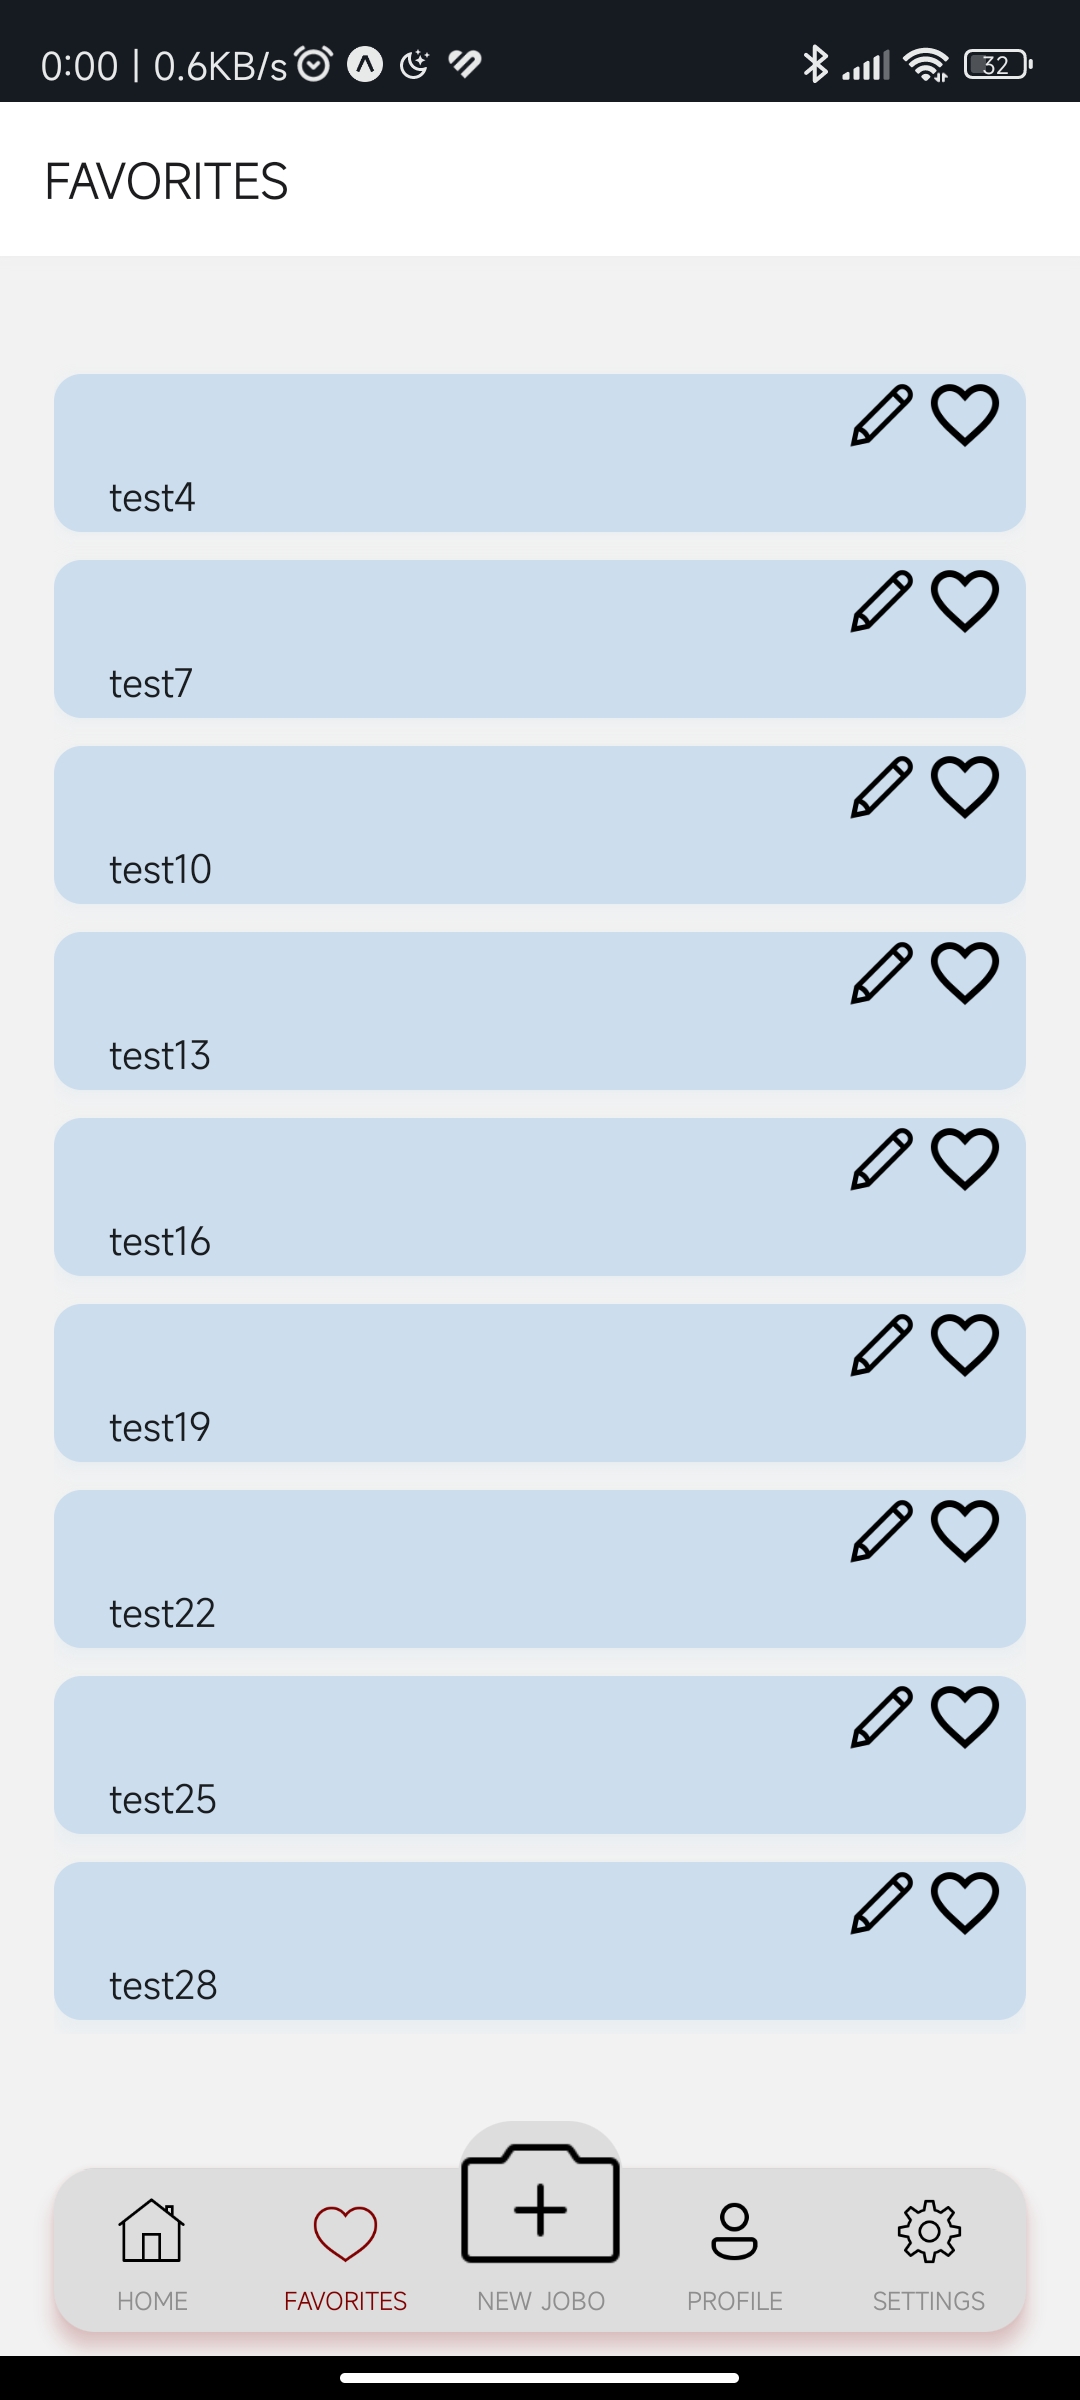Open the Settings gear icon

point(928,2230)
